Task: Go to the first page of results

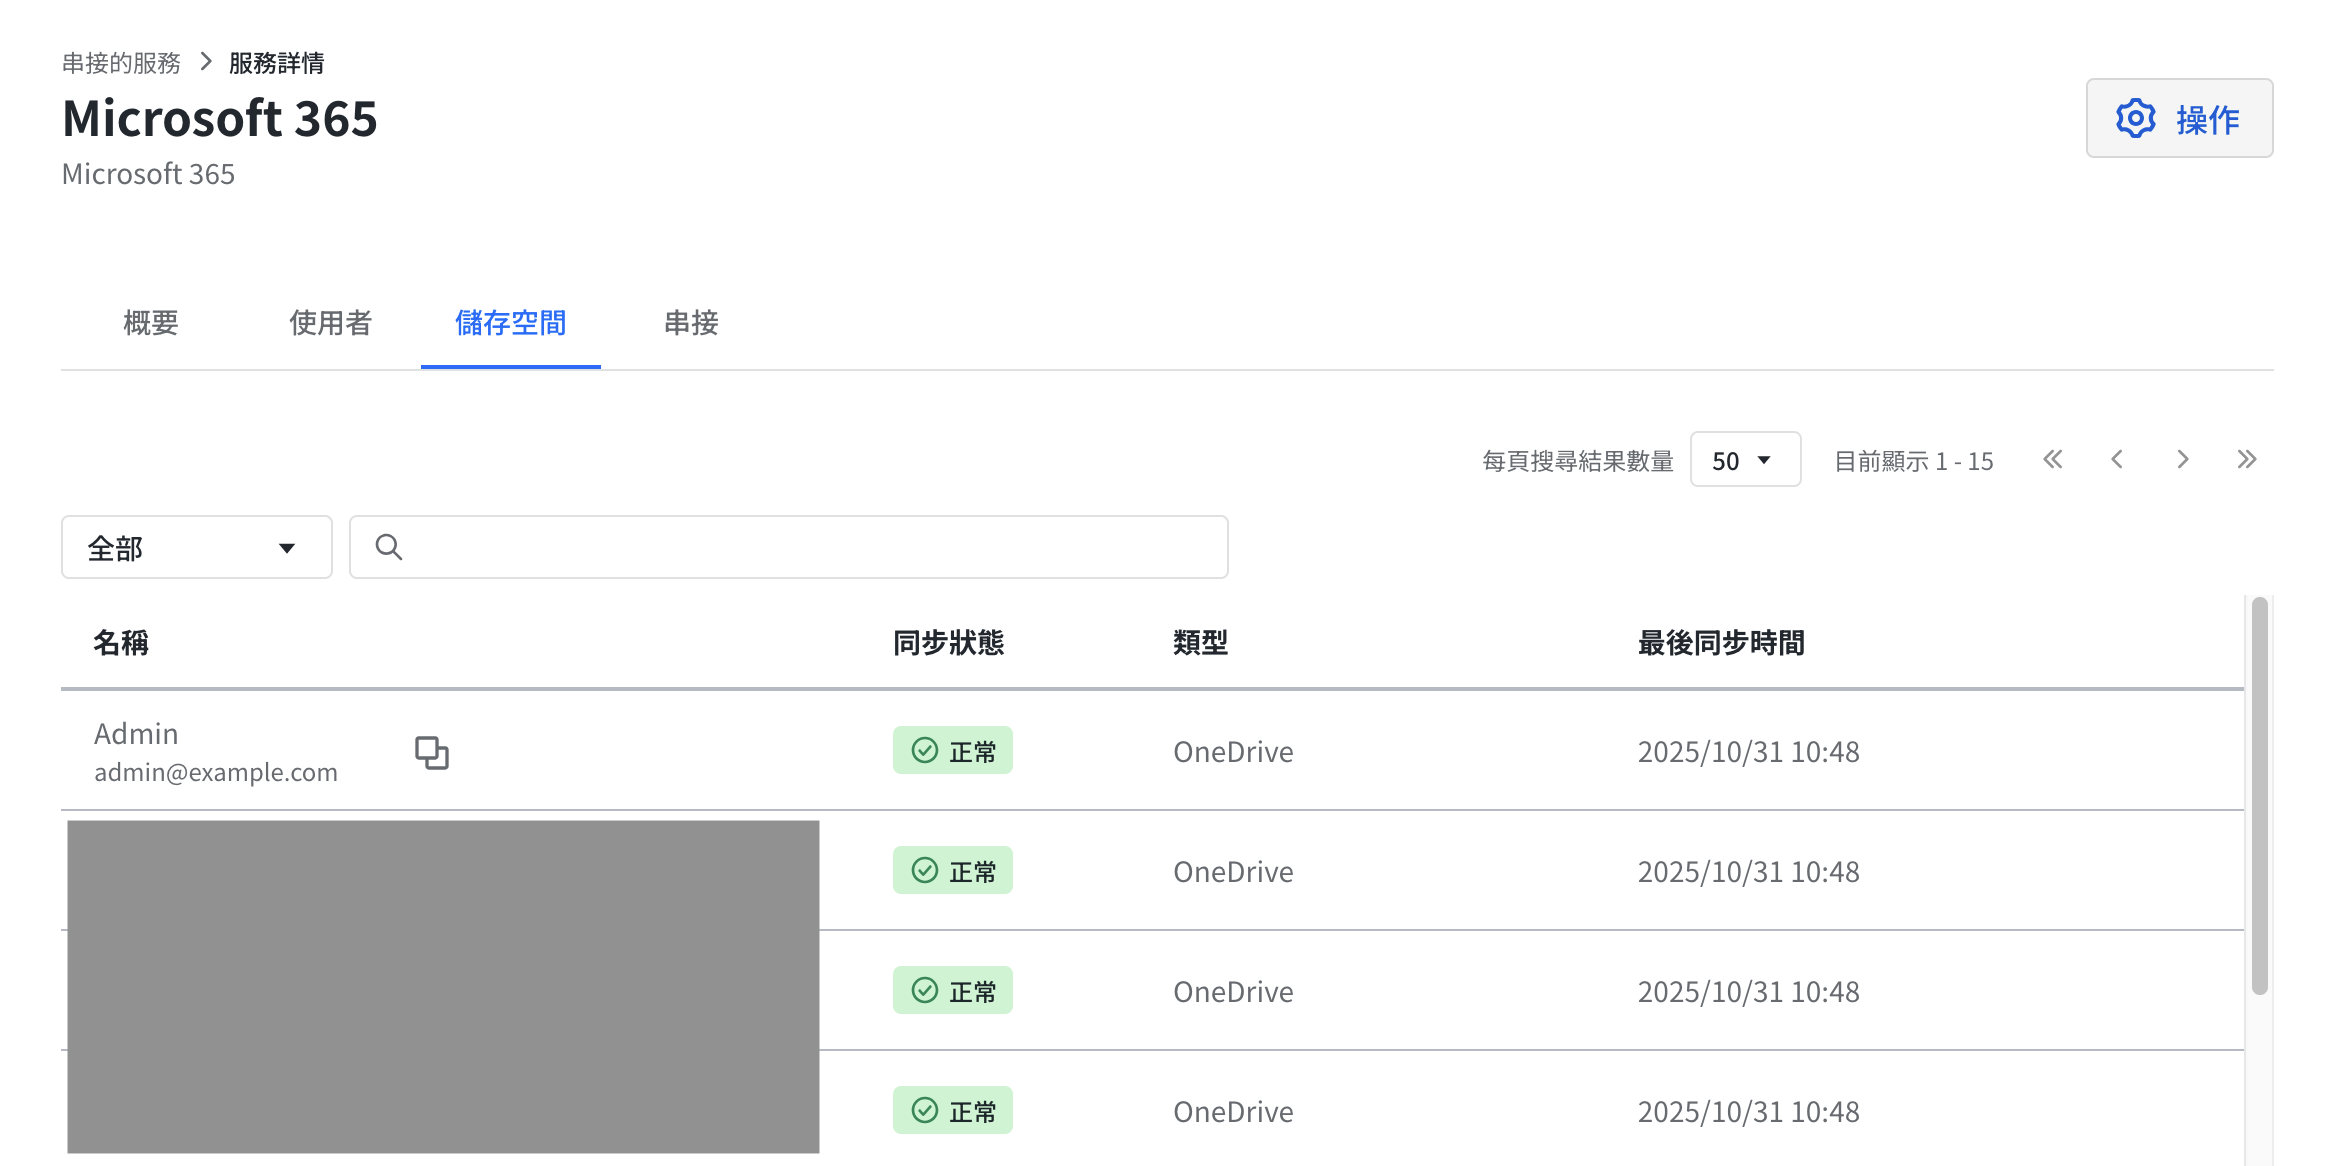Action: click(x=2052, y=459)
